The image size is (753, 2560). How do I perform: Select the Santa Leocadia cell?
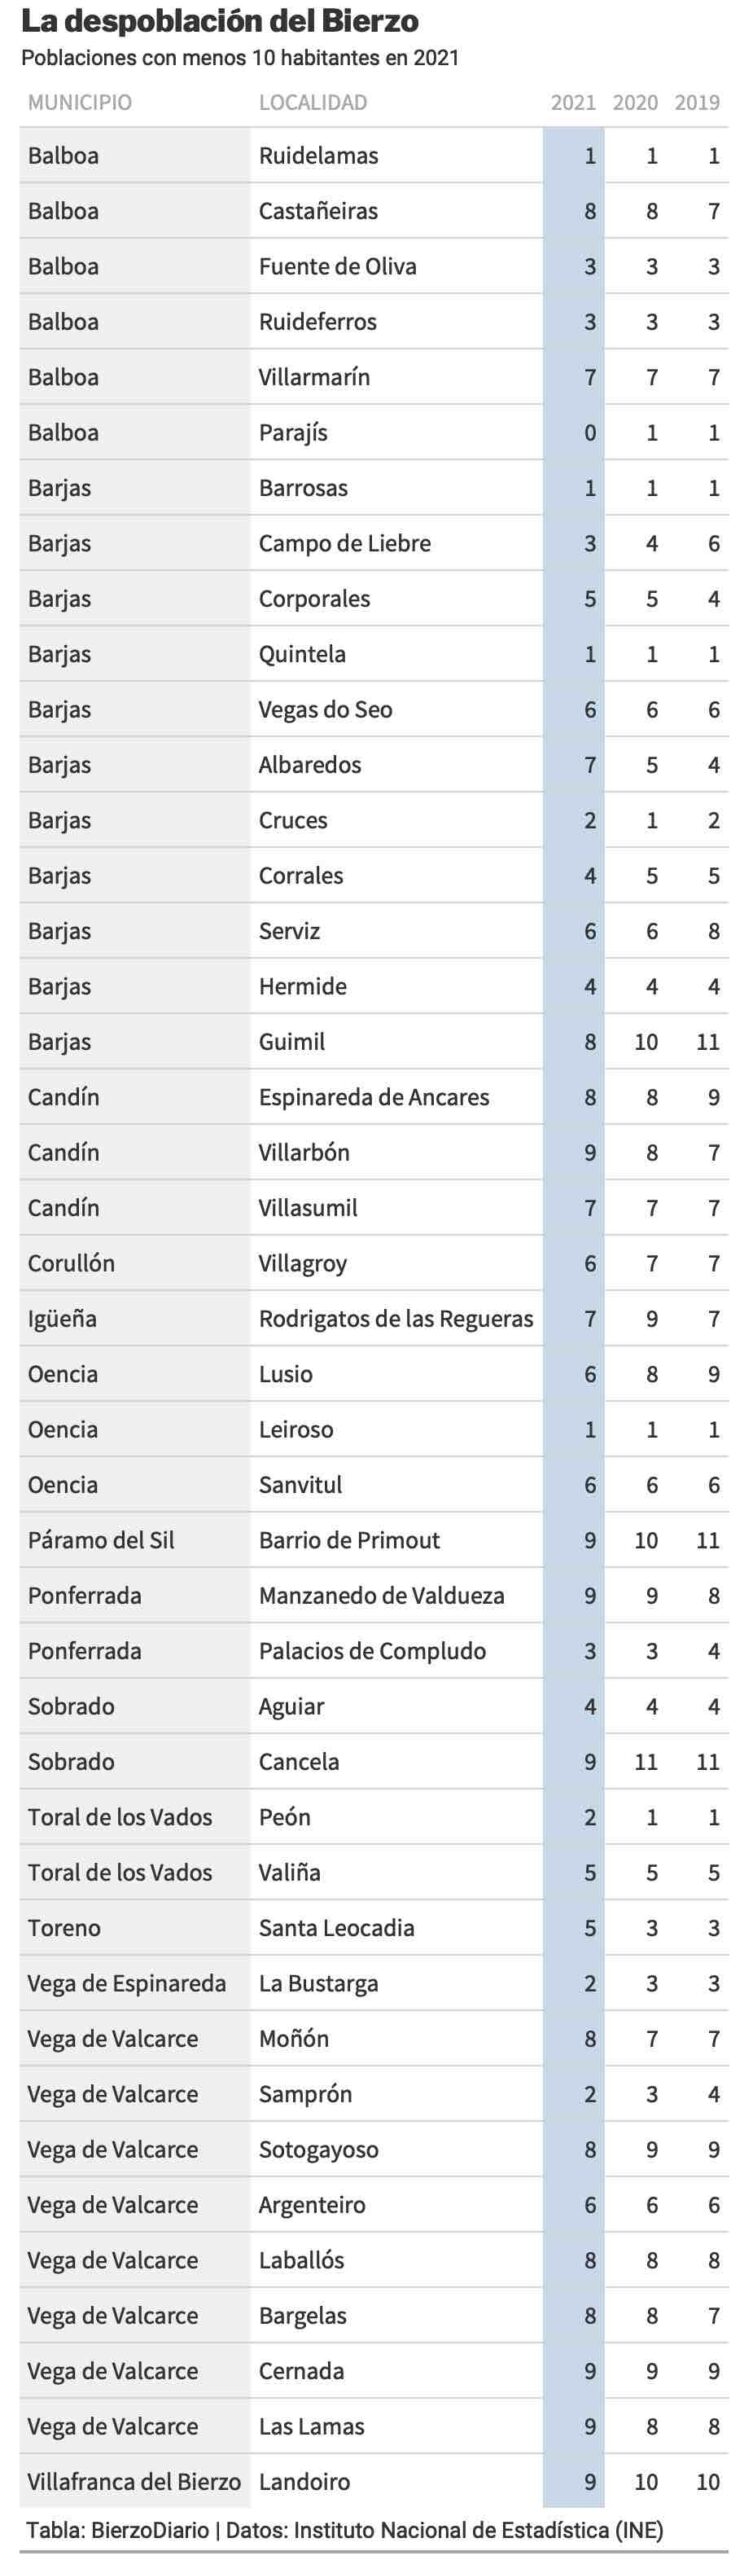(x=397, y=1927)
